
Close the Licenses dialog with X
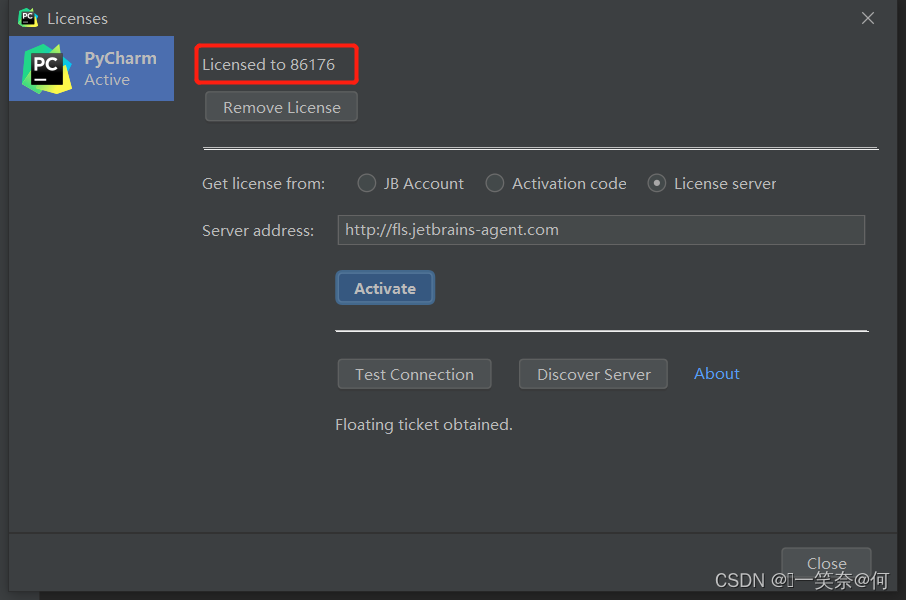click(868, 18)
